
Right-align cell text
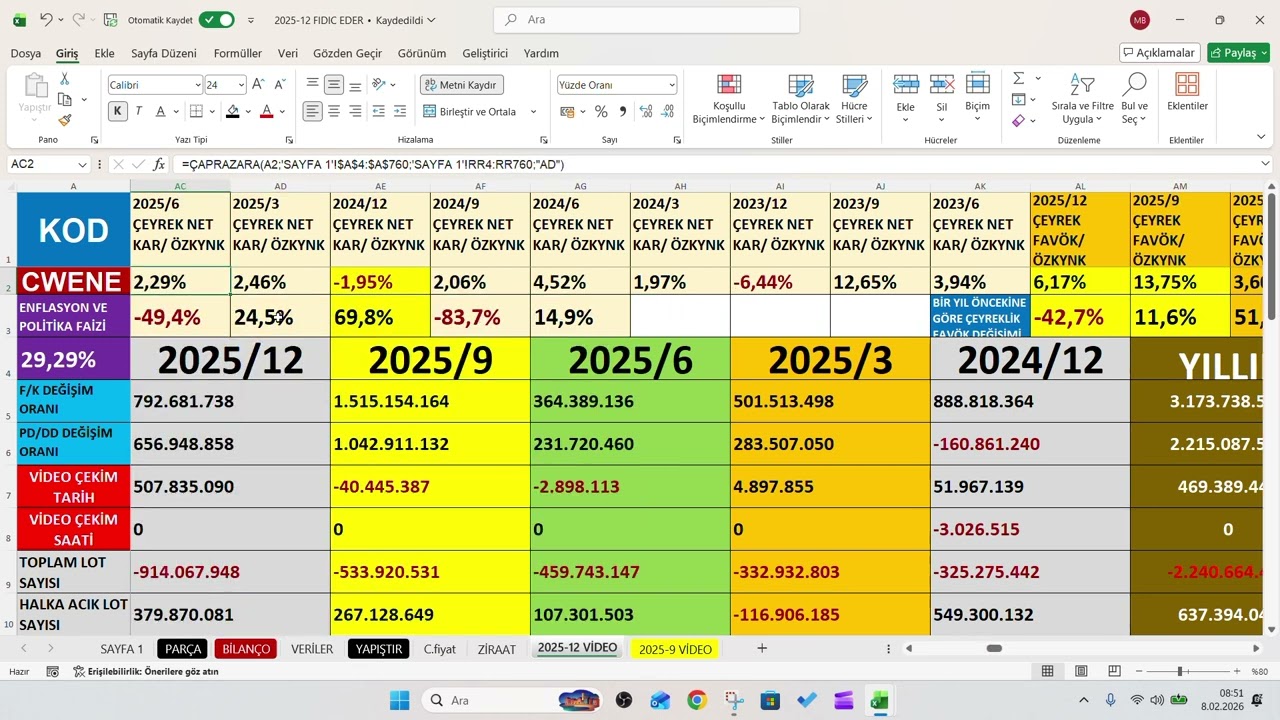pos(355,111)
